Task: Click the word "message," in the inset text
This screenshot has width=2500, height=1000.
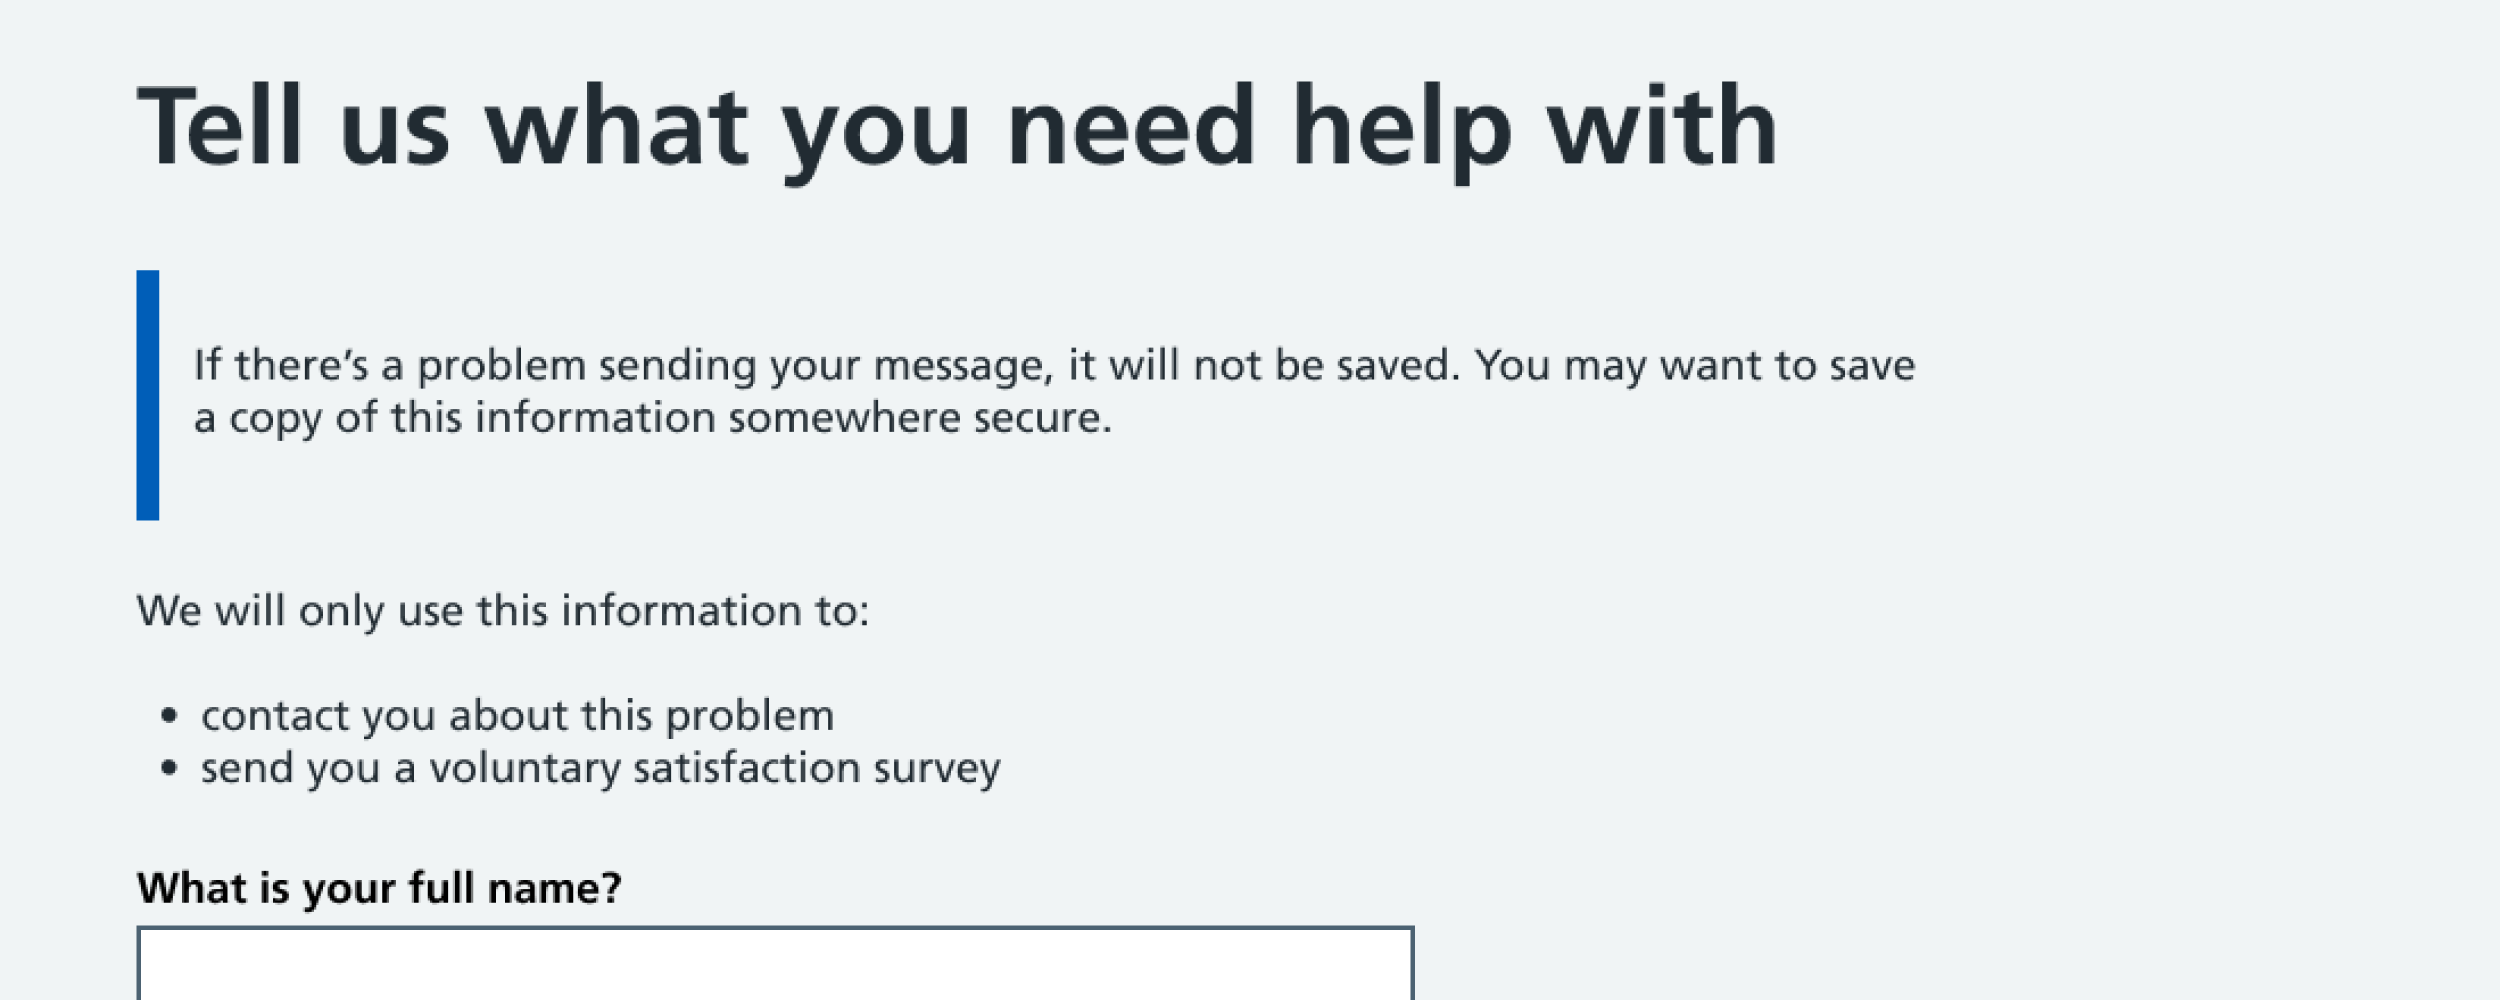Action: click(x=964, y=365)
